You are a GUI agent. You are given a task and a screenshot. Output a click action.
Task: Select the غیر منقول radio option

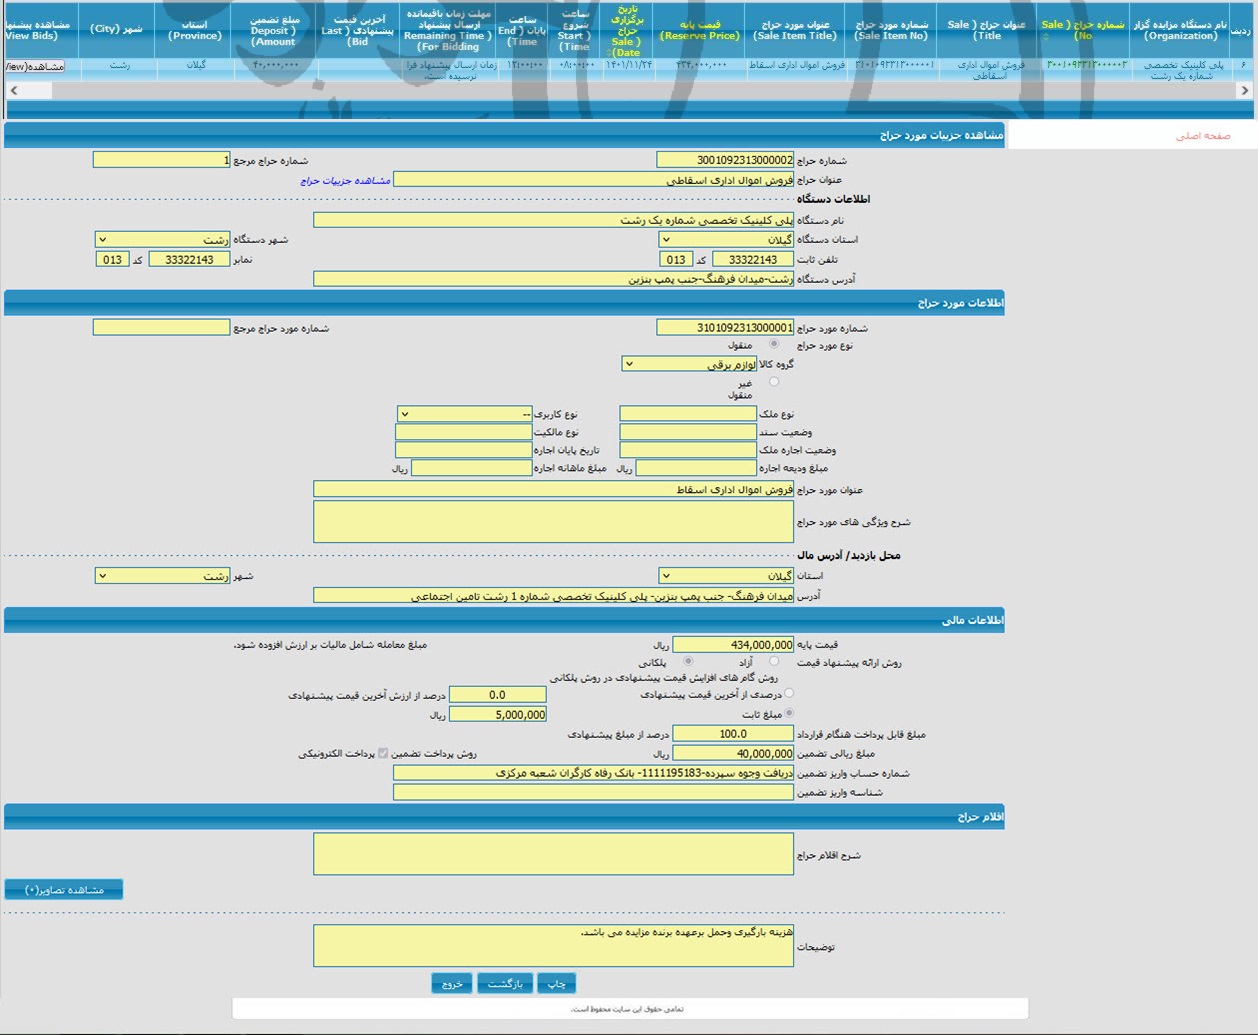[x=774, y=382]
